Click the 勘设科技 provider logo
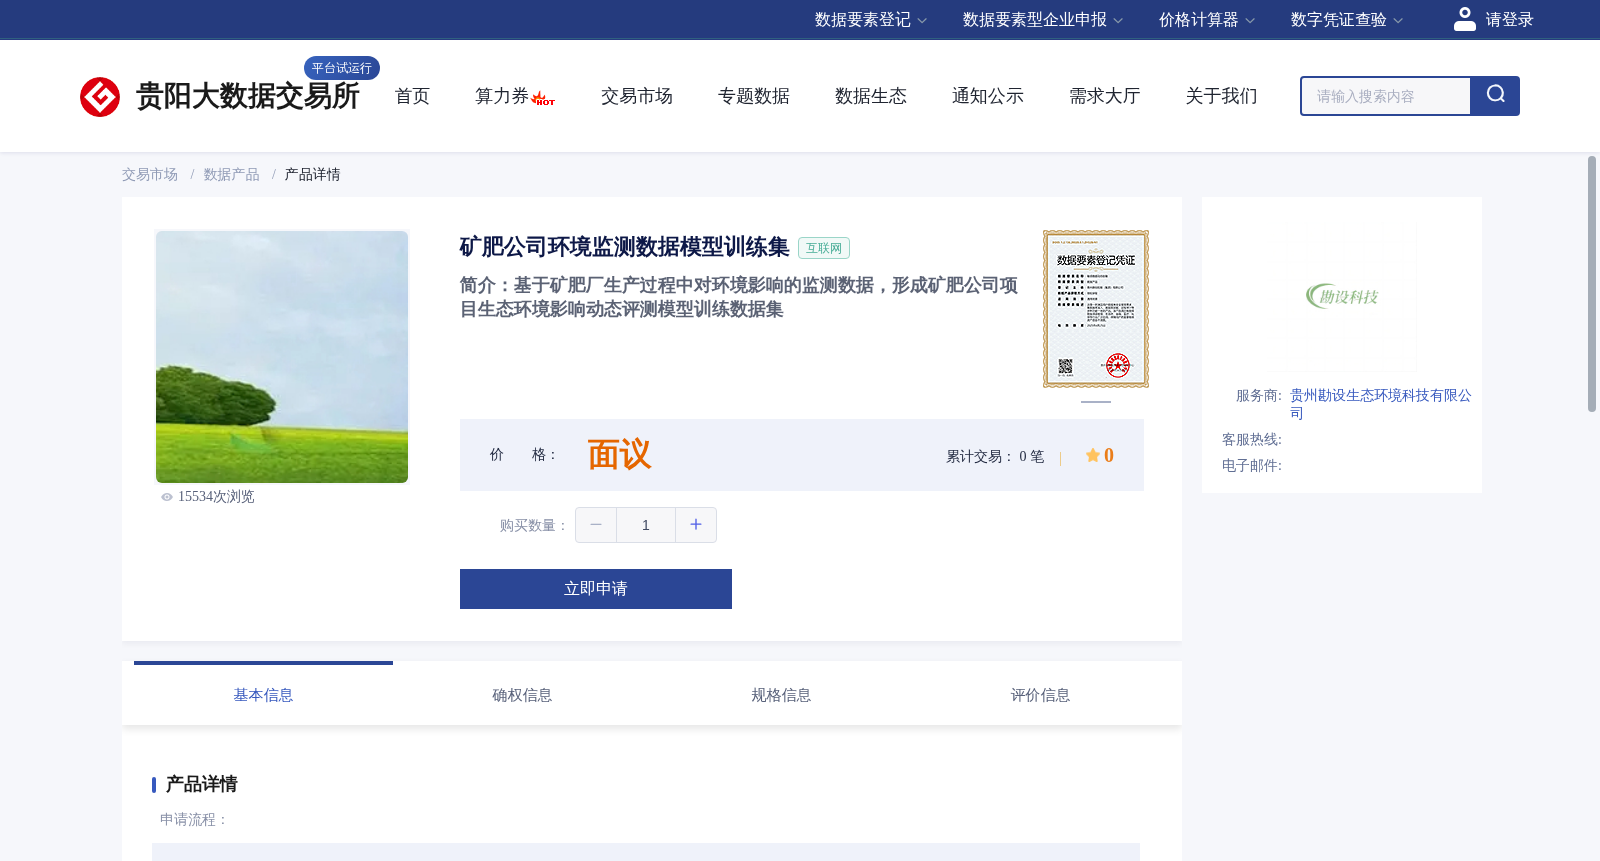This screenshot has height=861, width=1600. click(x=1342, y=296)
